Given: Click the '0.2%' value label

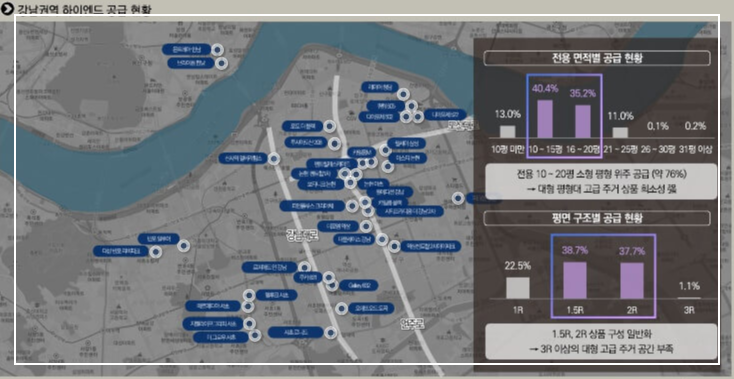Looking at the screenshot, I should 695,126.
